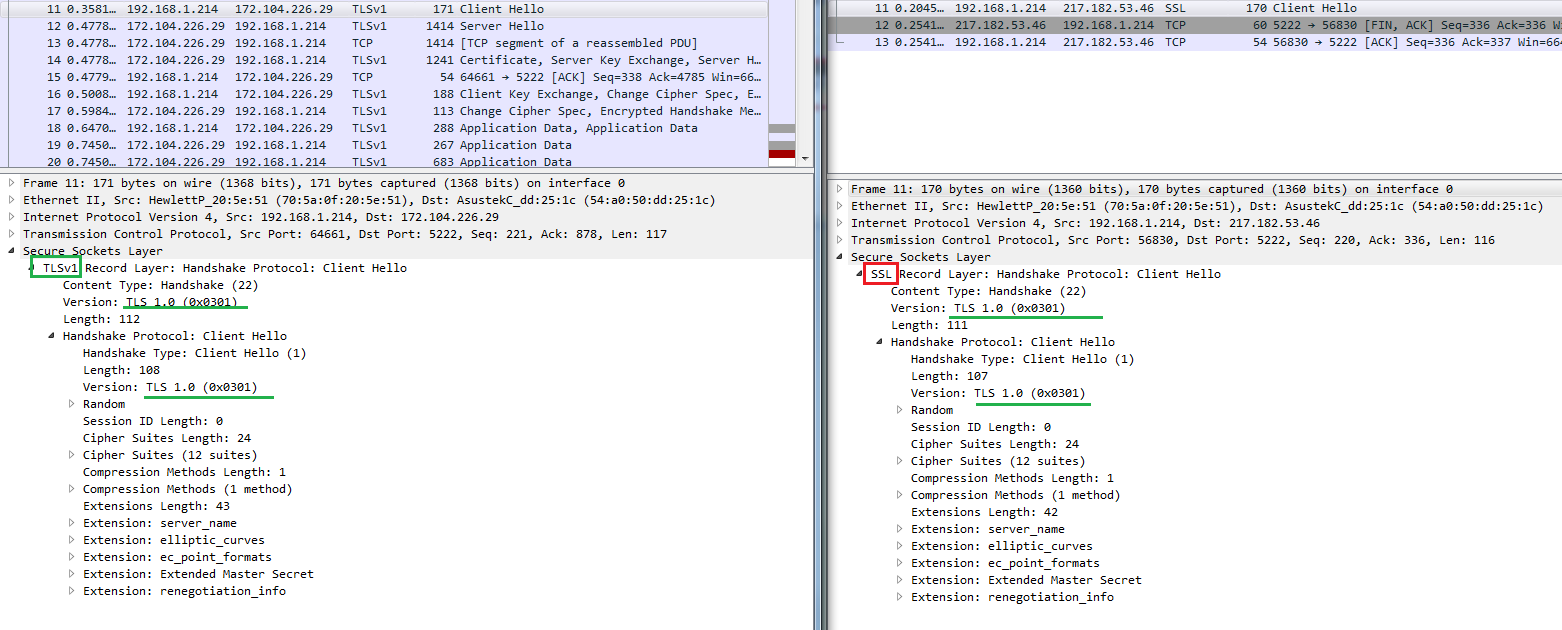Expand TCP with Src Port 64661

click(12, 234)
